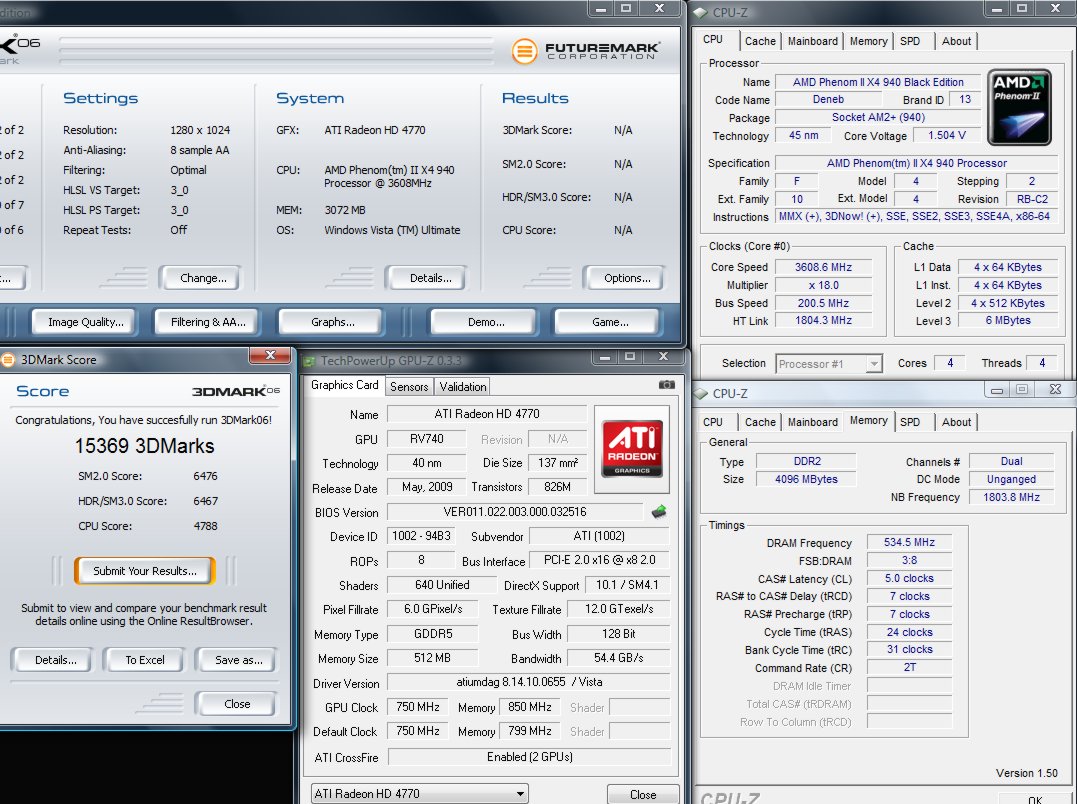Click the GPU value 'RV740'
The height and width of the screenshot is (804, 1077).
427,439
